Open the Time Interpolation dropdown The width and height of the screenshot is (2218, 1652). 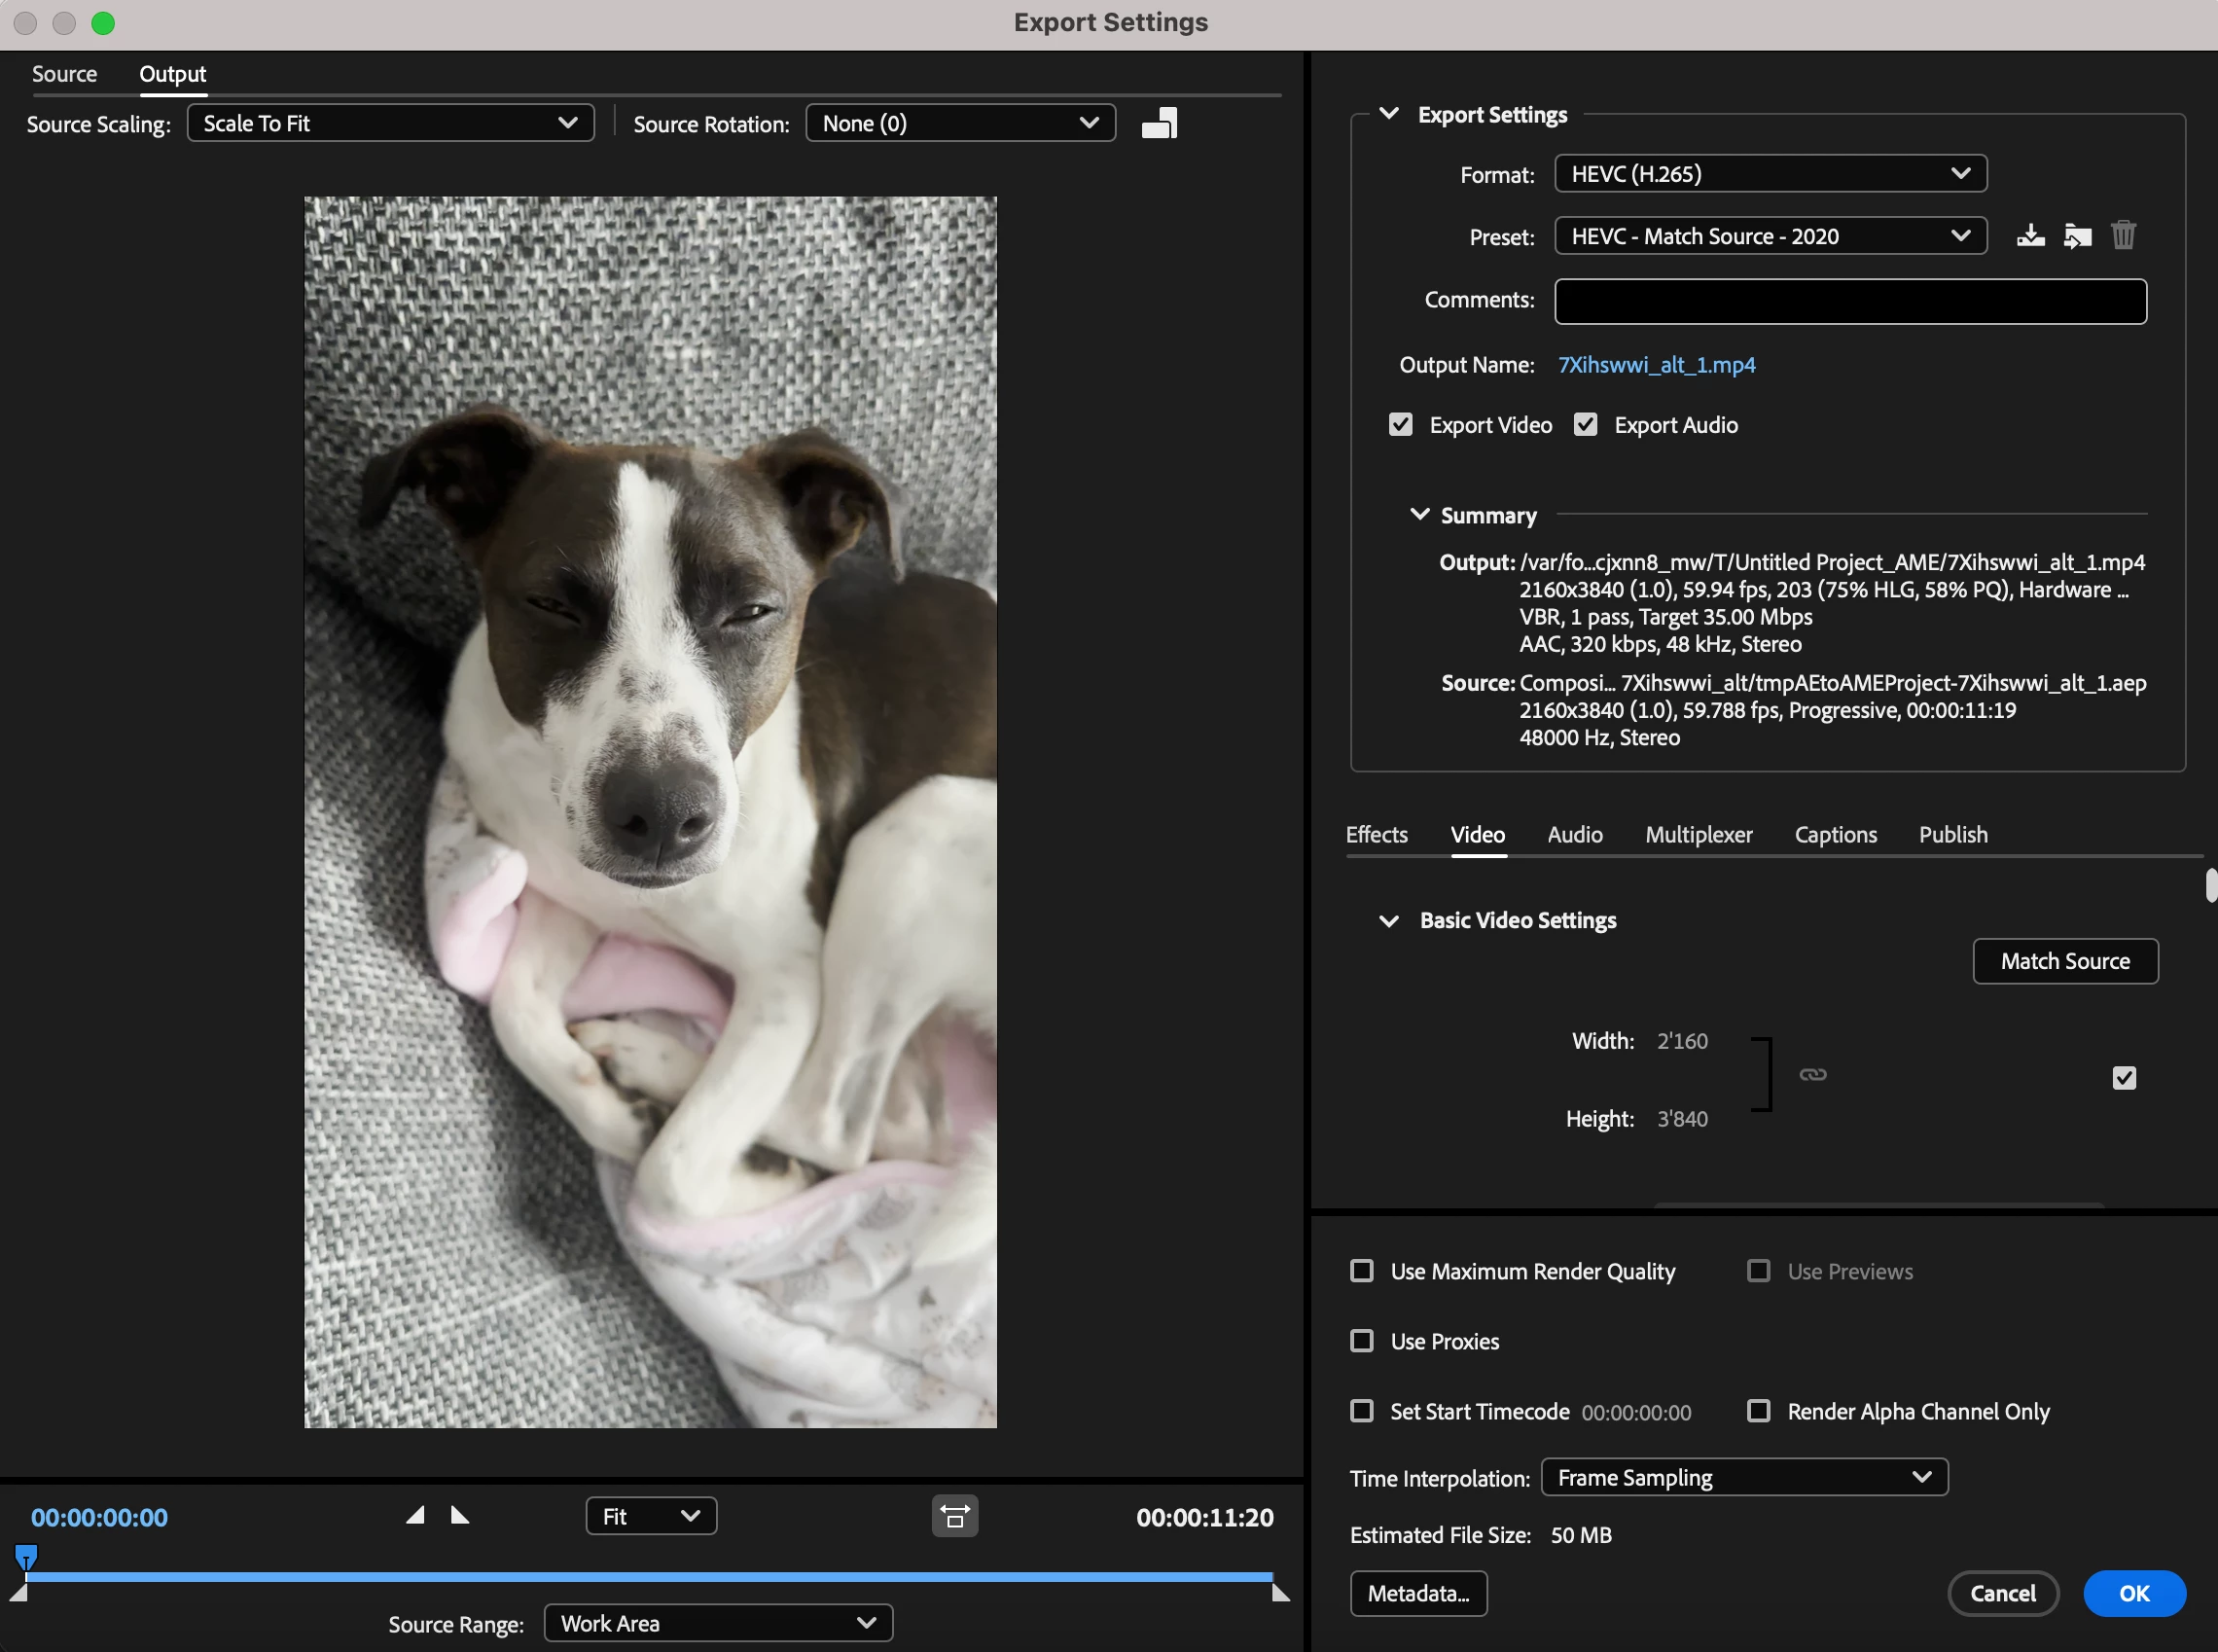(x=1744, y=1477)
